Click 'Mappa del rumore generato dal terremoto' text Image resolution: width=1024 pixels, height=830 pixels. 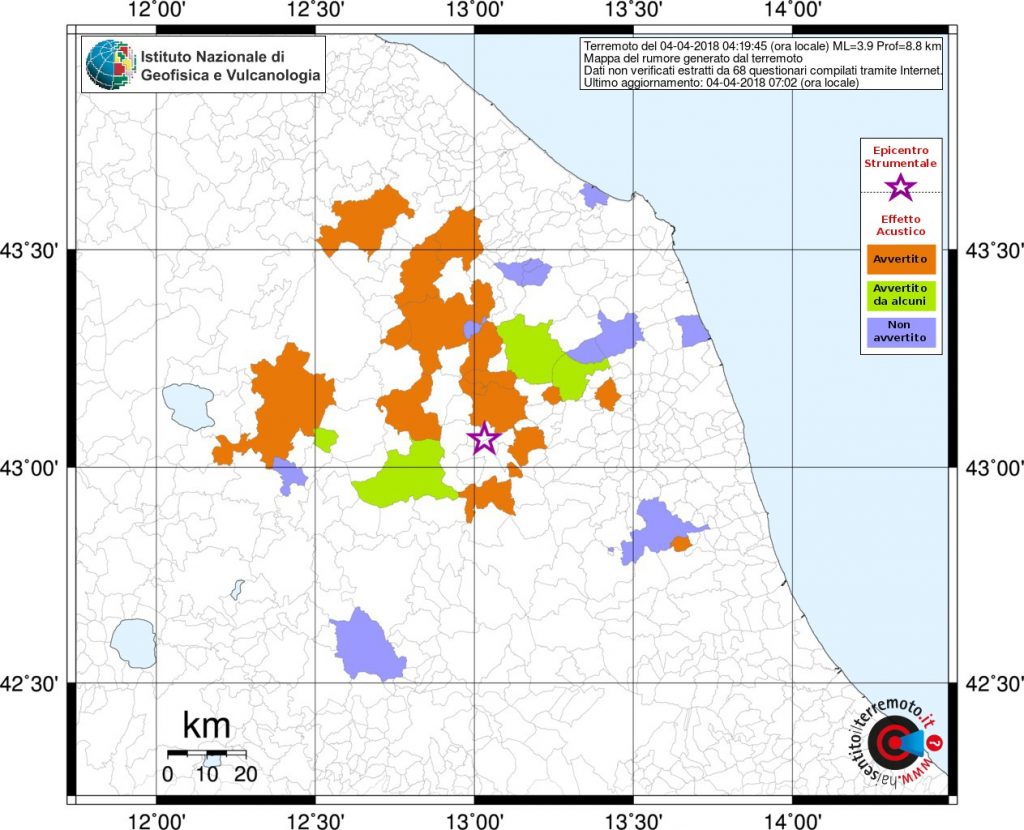694,59
